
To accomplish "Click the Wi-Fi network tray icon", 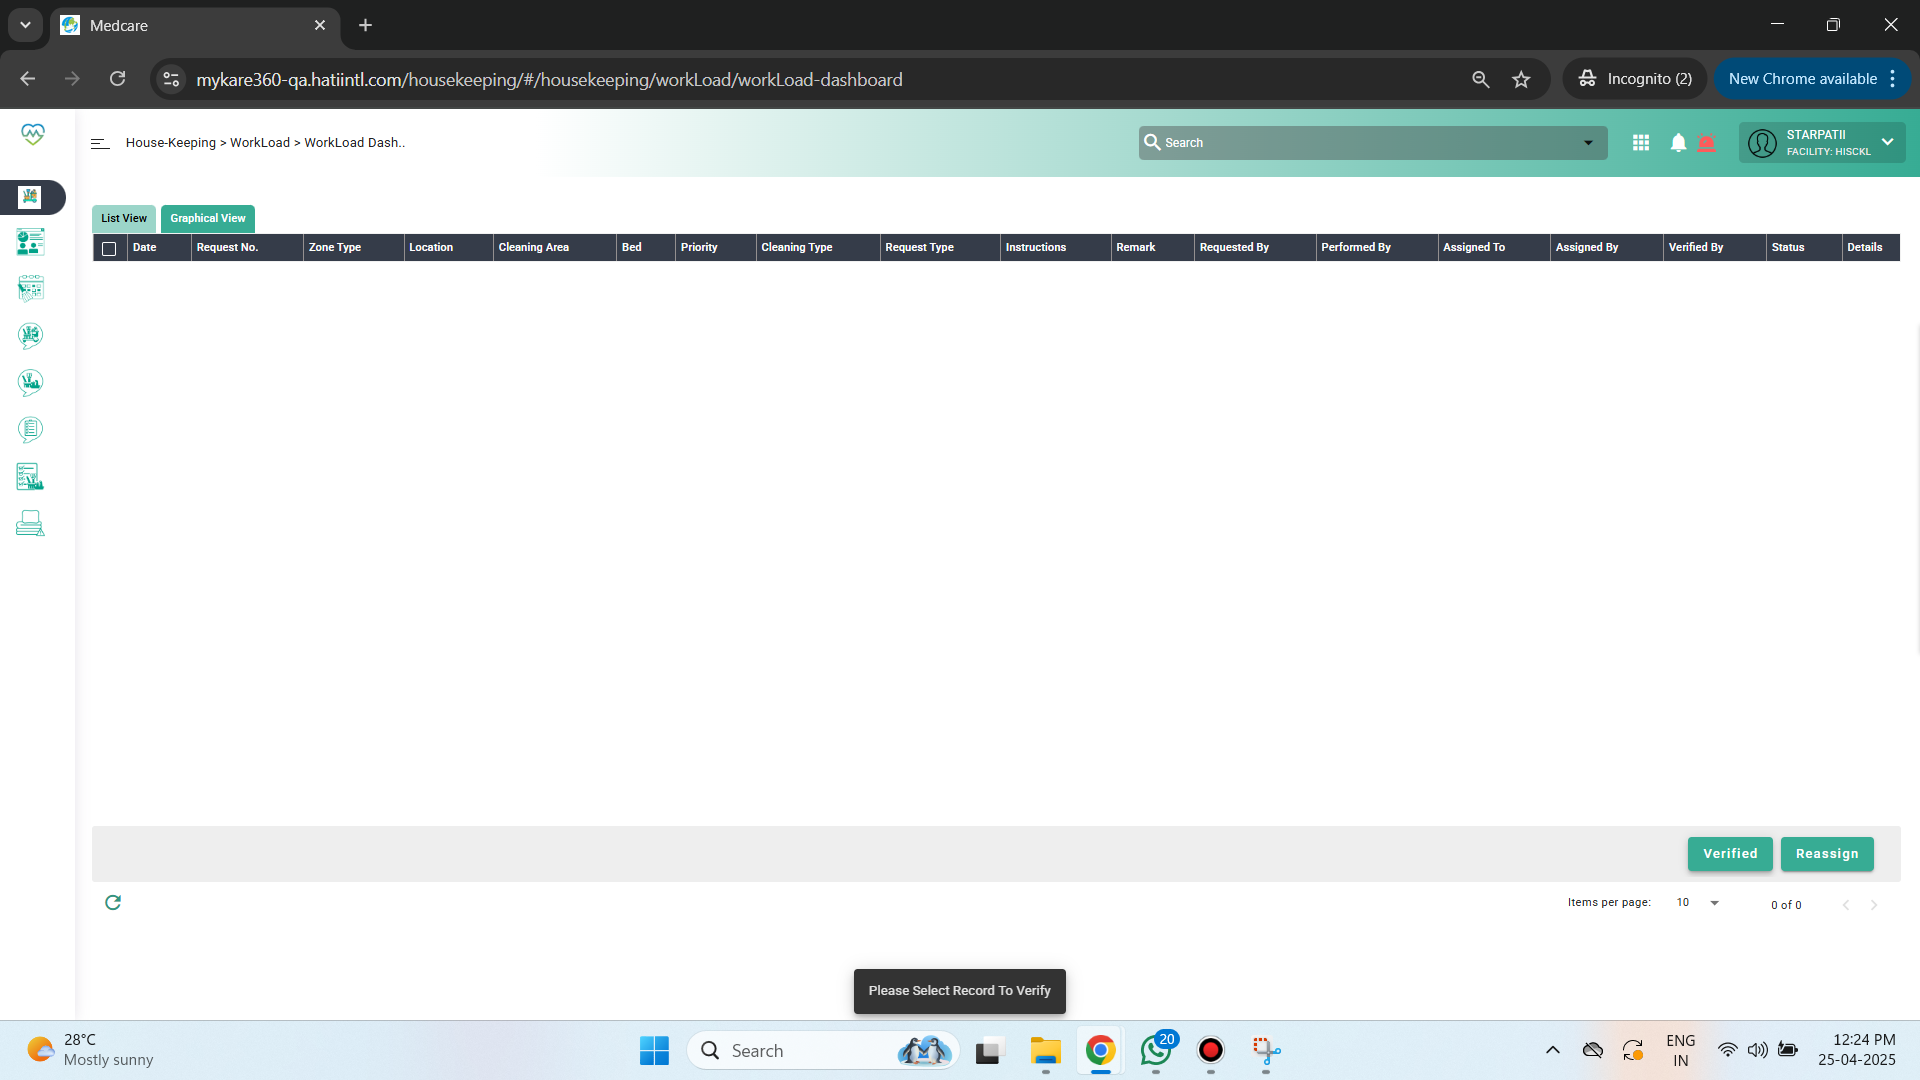I will (x=1727, y=1050).
